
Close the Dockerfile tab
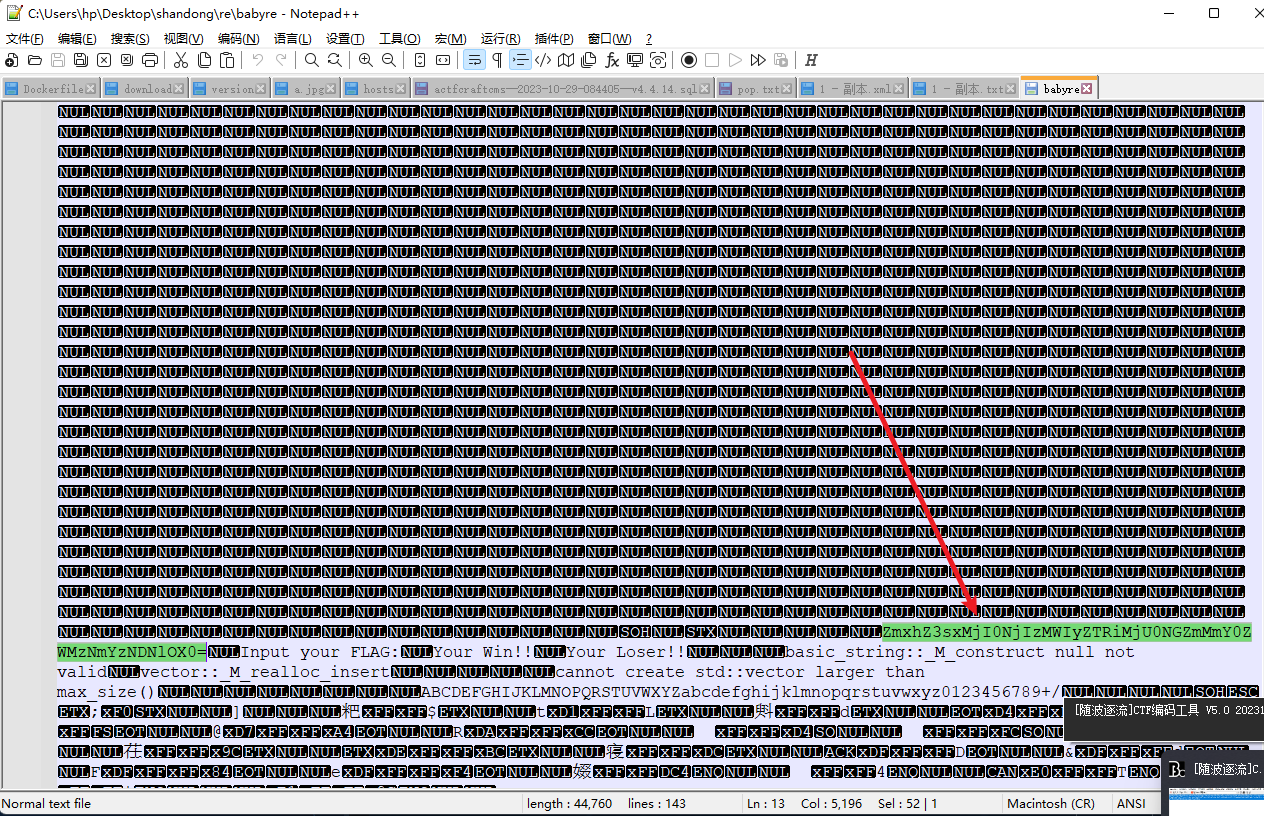point(92,89)
